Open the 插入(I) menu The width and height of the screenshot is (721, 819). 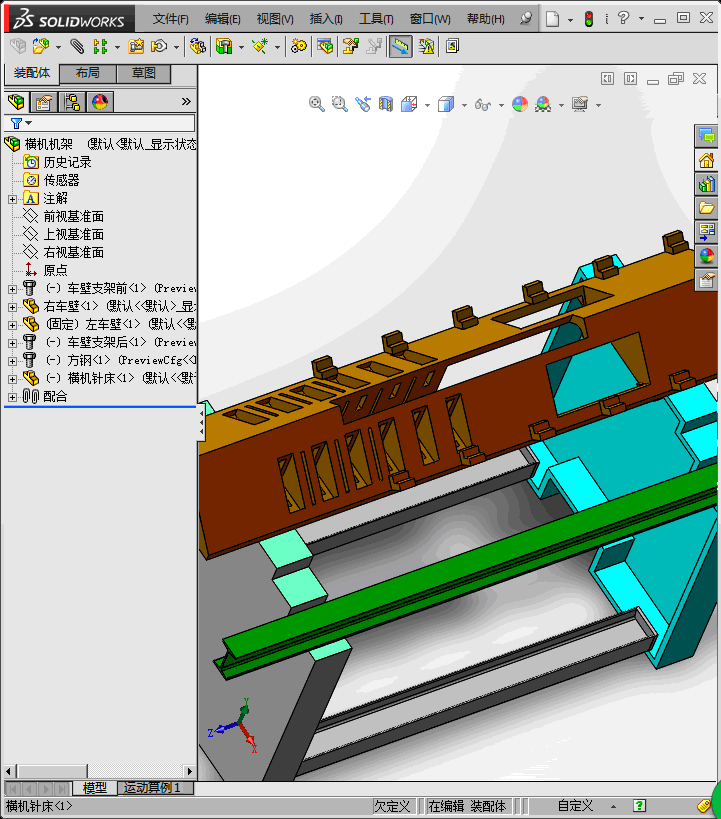tap(326, 19)
